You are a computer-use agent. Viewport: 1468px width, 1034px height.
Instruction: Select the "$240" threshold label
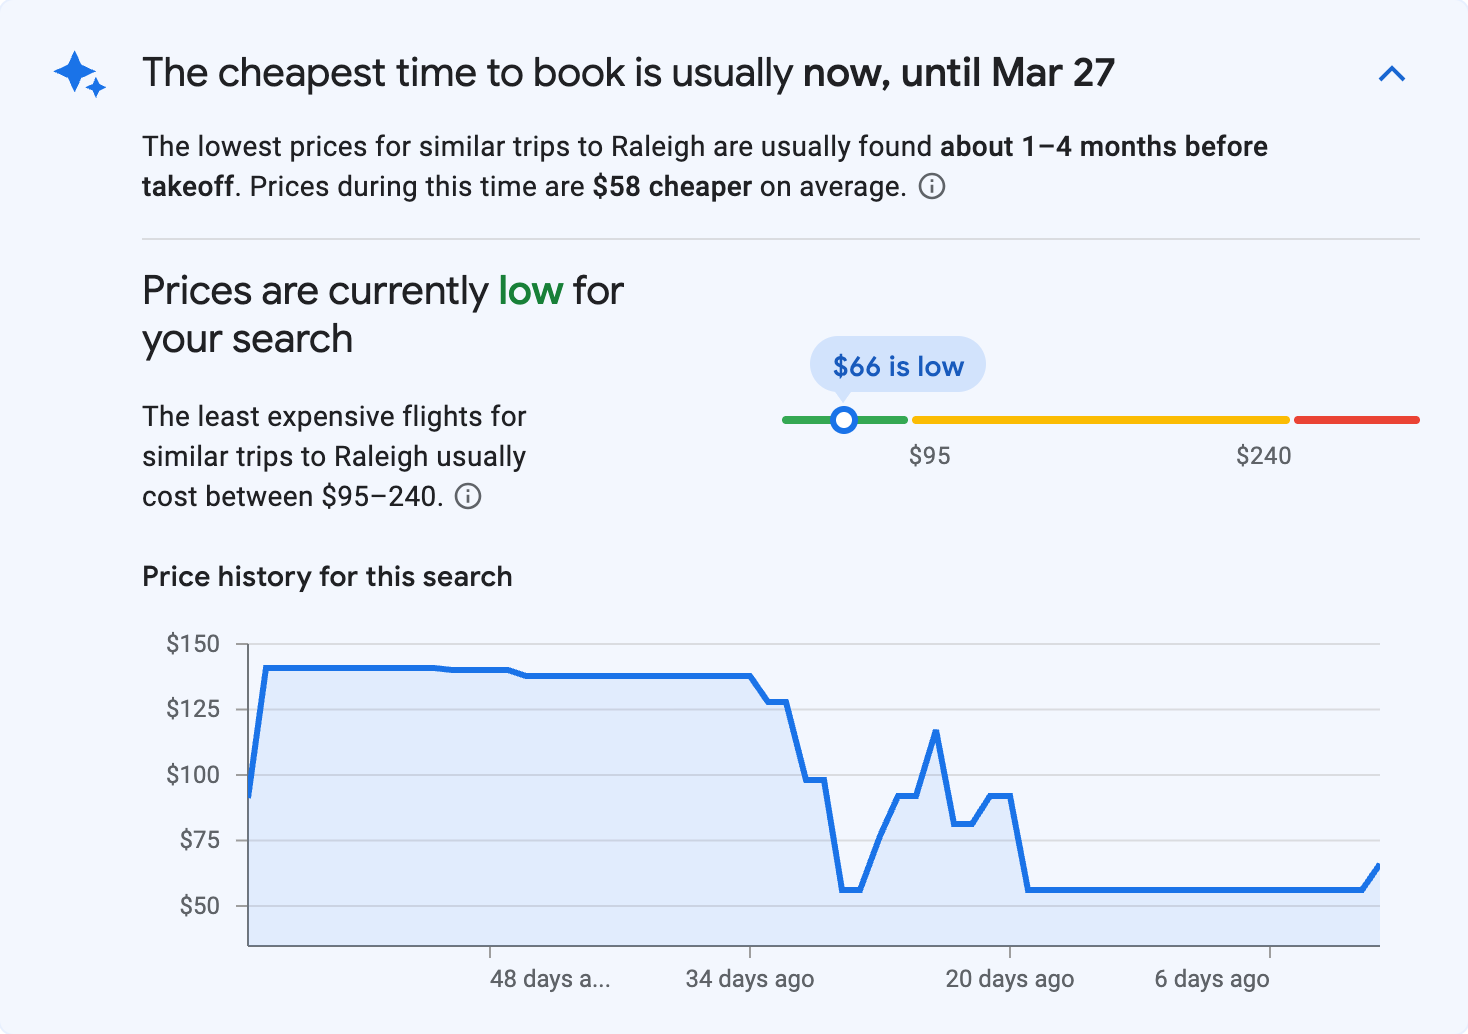(x=1264, y=455)
